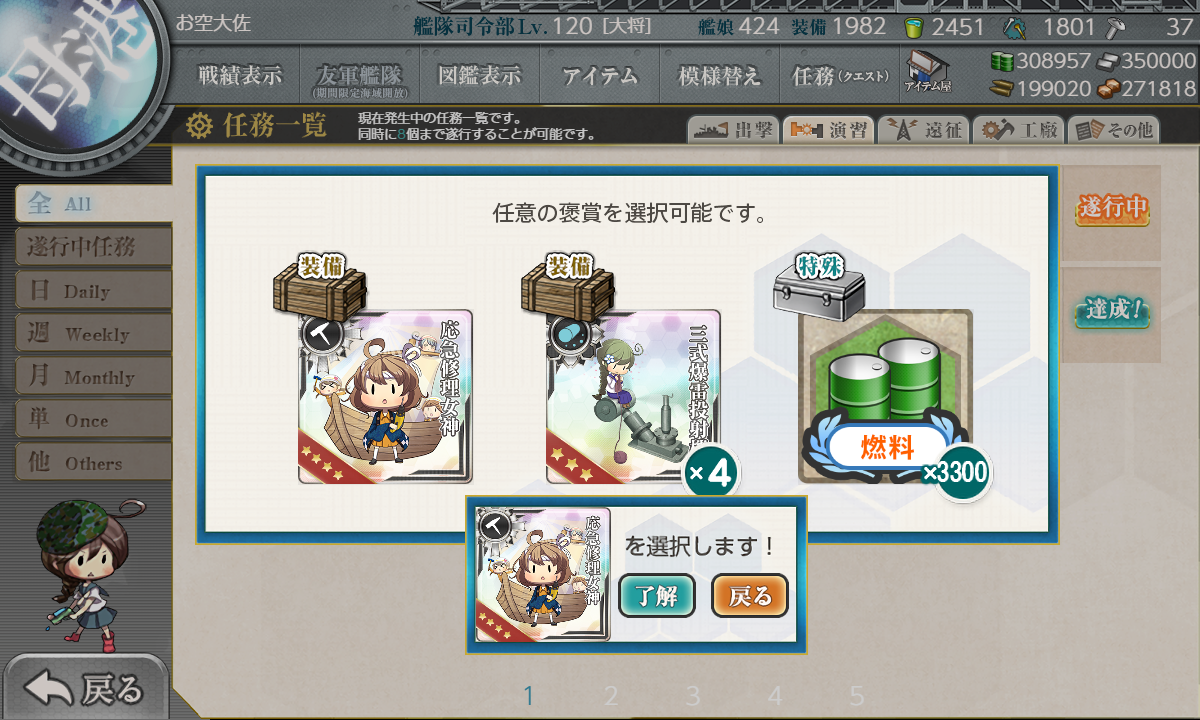
Task: Filter quests by 演習 exercise tab
Action: (827, 130)
